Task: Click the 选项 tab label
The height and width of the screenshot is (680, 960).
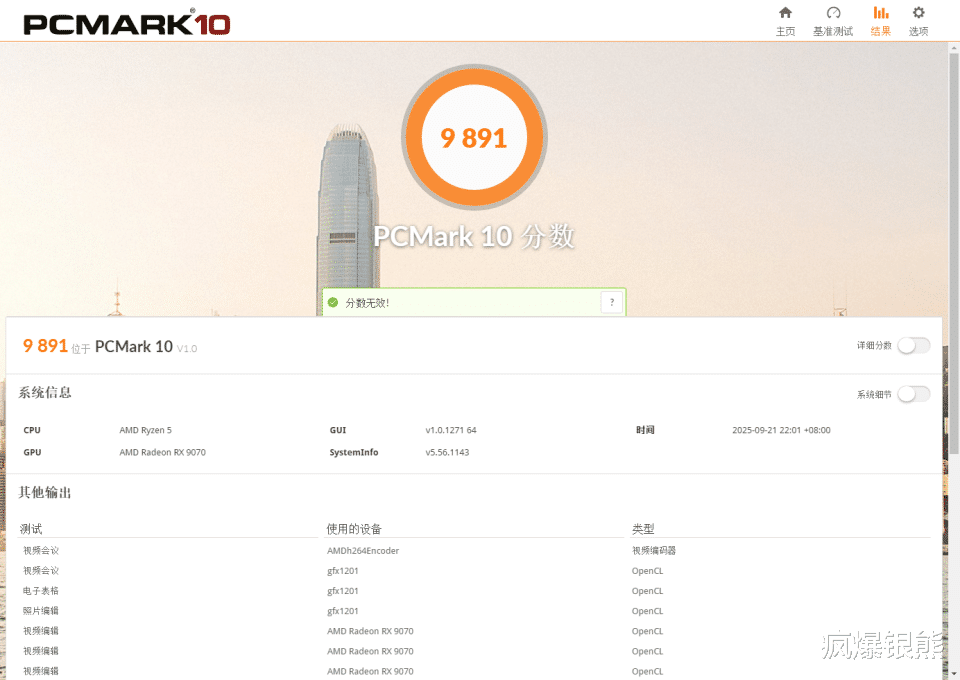Action: 918,31
